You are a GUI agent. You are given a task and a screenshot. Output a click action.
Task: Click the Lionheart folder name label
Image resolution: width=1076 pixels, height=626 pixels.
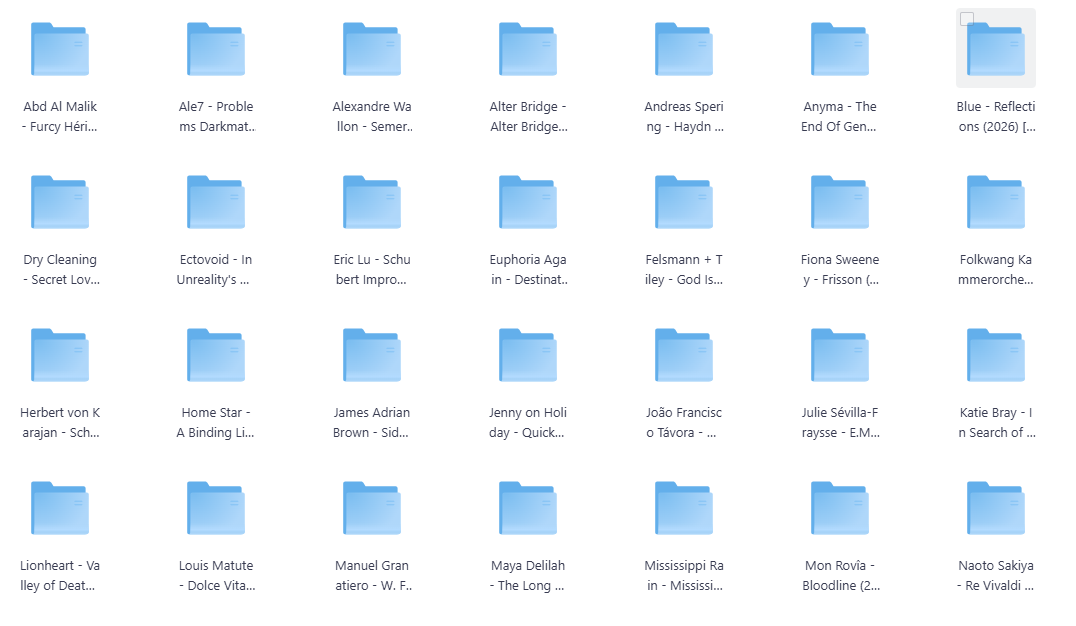[x=60, y=576]
